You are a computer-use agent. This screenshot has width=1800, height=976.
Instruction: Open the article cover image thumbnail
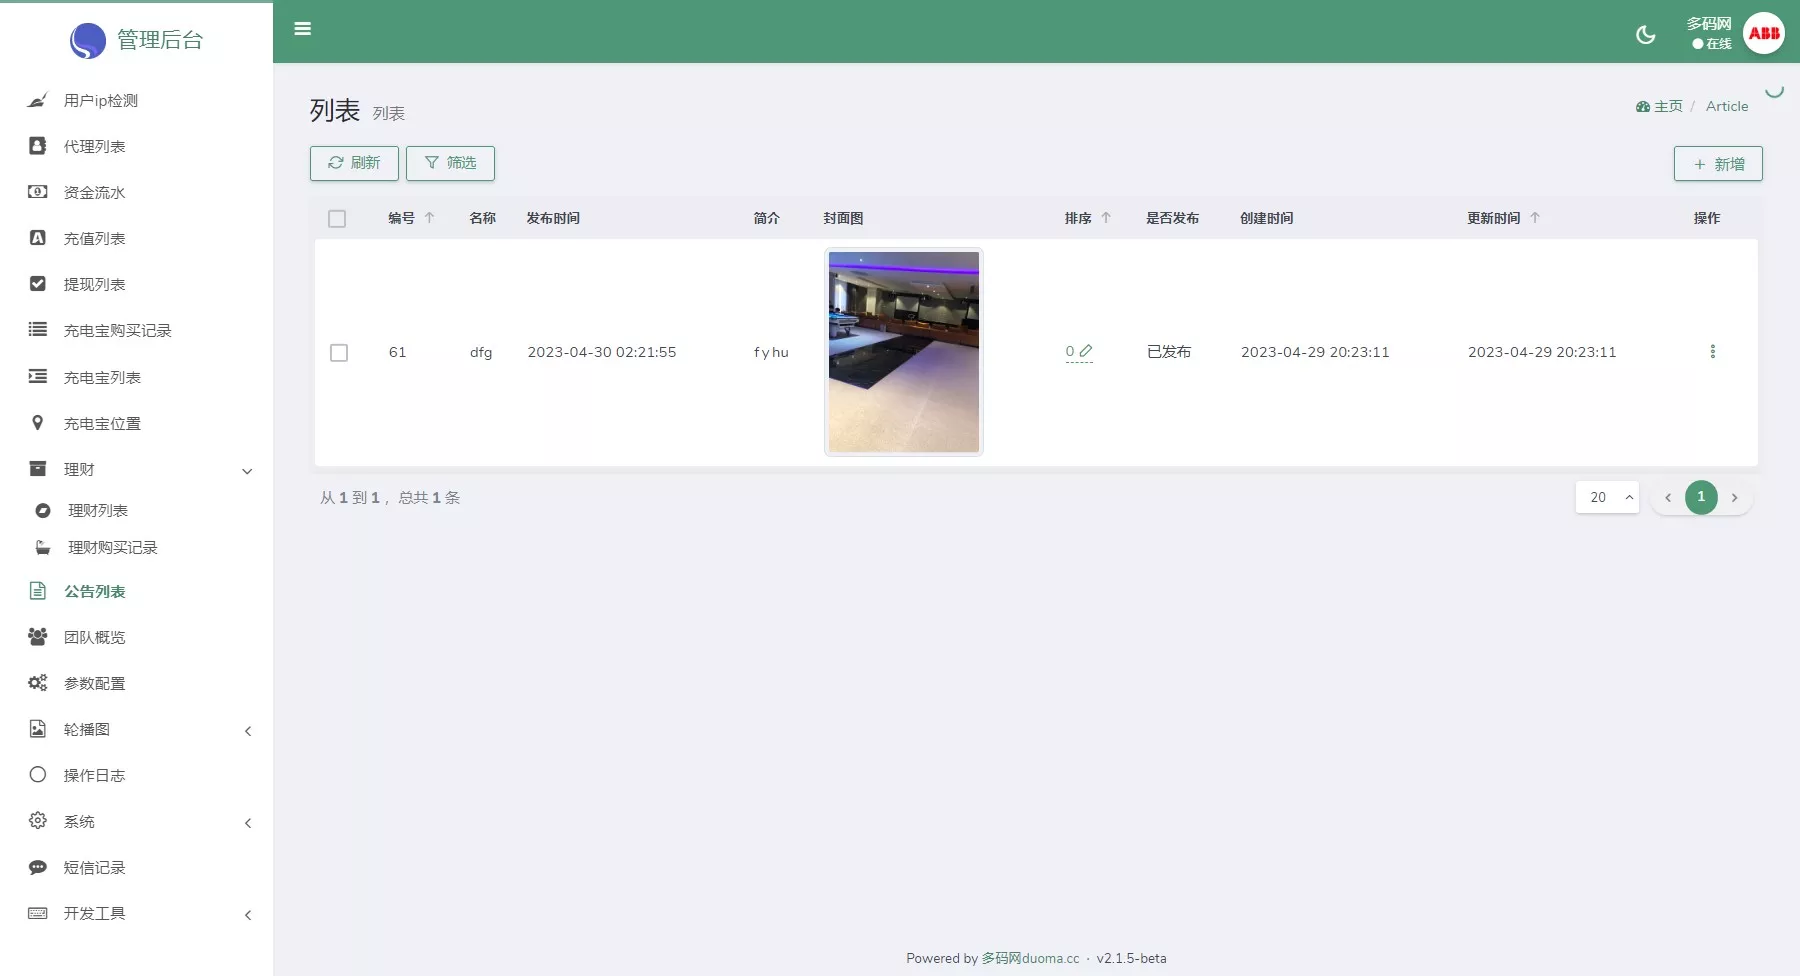click(903, 352)
